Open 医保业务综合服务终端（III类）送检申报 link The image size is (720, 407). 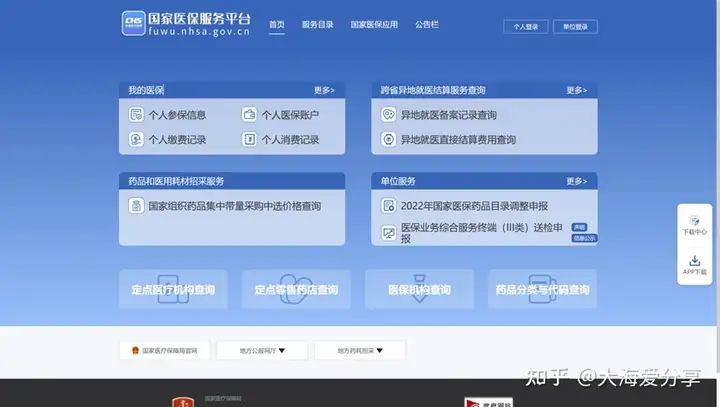point(482,233)
